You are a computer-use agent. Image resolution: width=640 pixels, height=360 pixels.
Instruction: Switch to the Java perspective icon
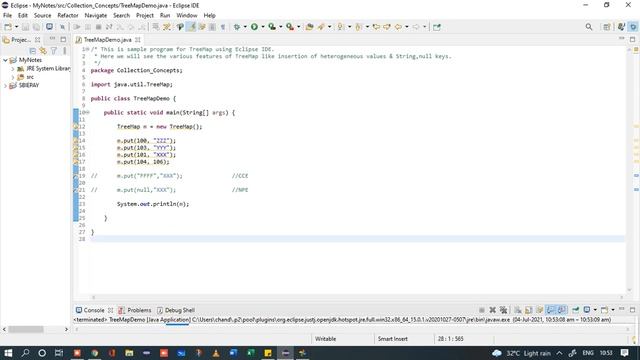[633, 27]
